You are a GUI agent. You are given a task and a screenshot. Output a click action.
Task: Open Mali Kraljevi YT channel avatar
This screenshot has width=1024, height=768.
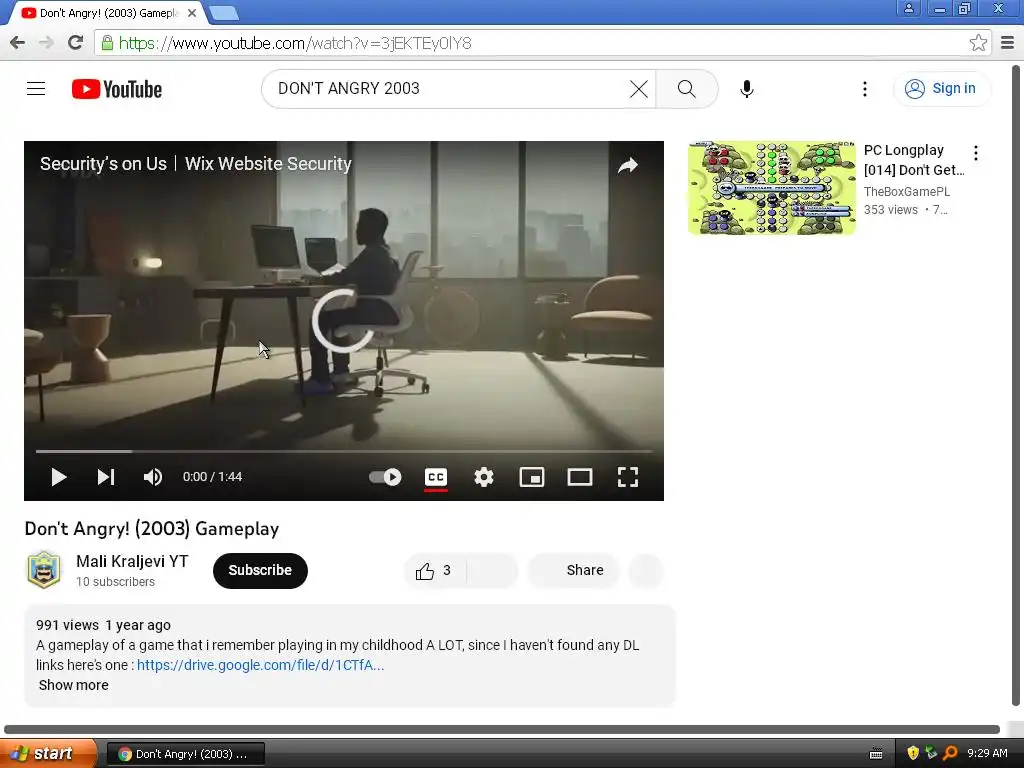tap(44, 569)
